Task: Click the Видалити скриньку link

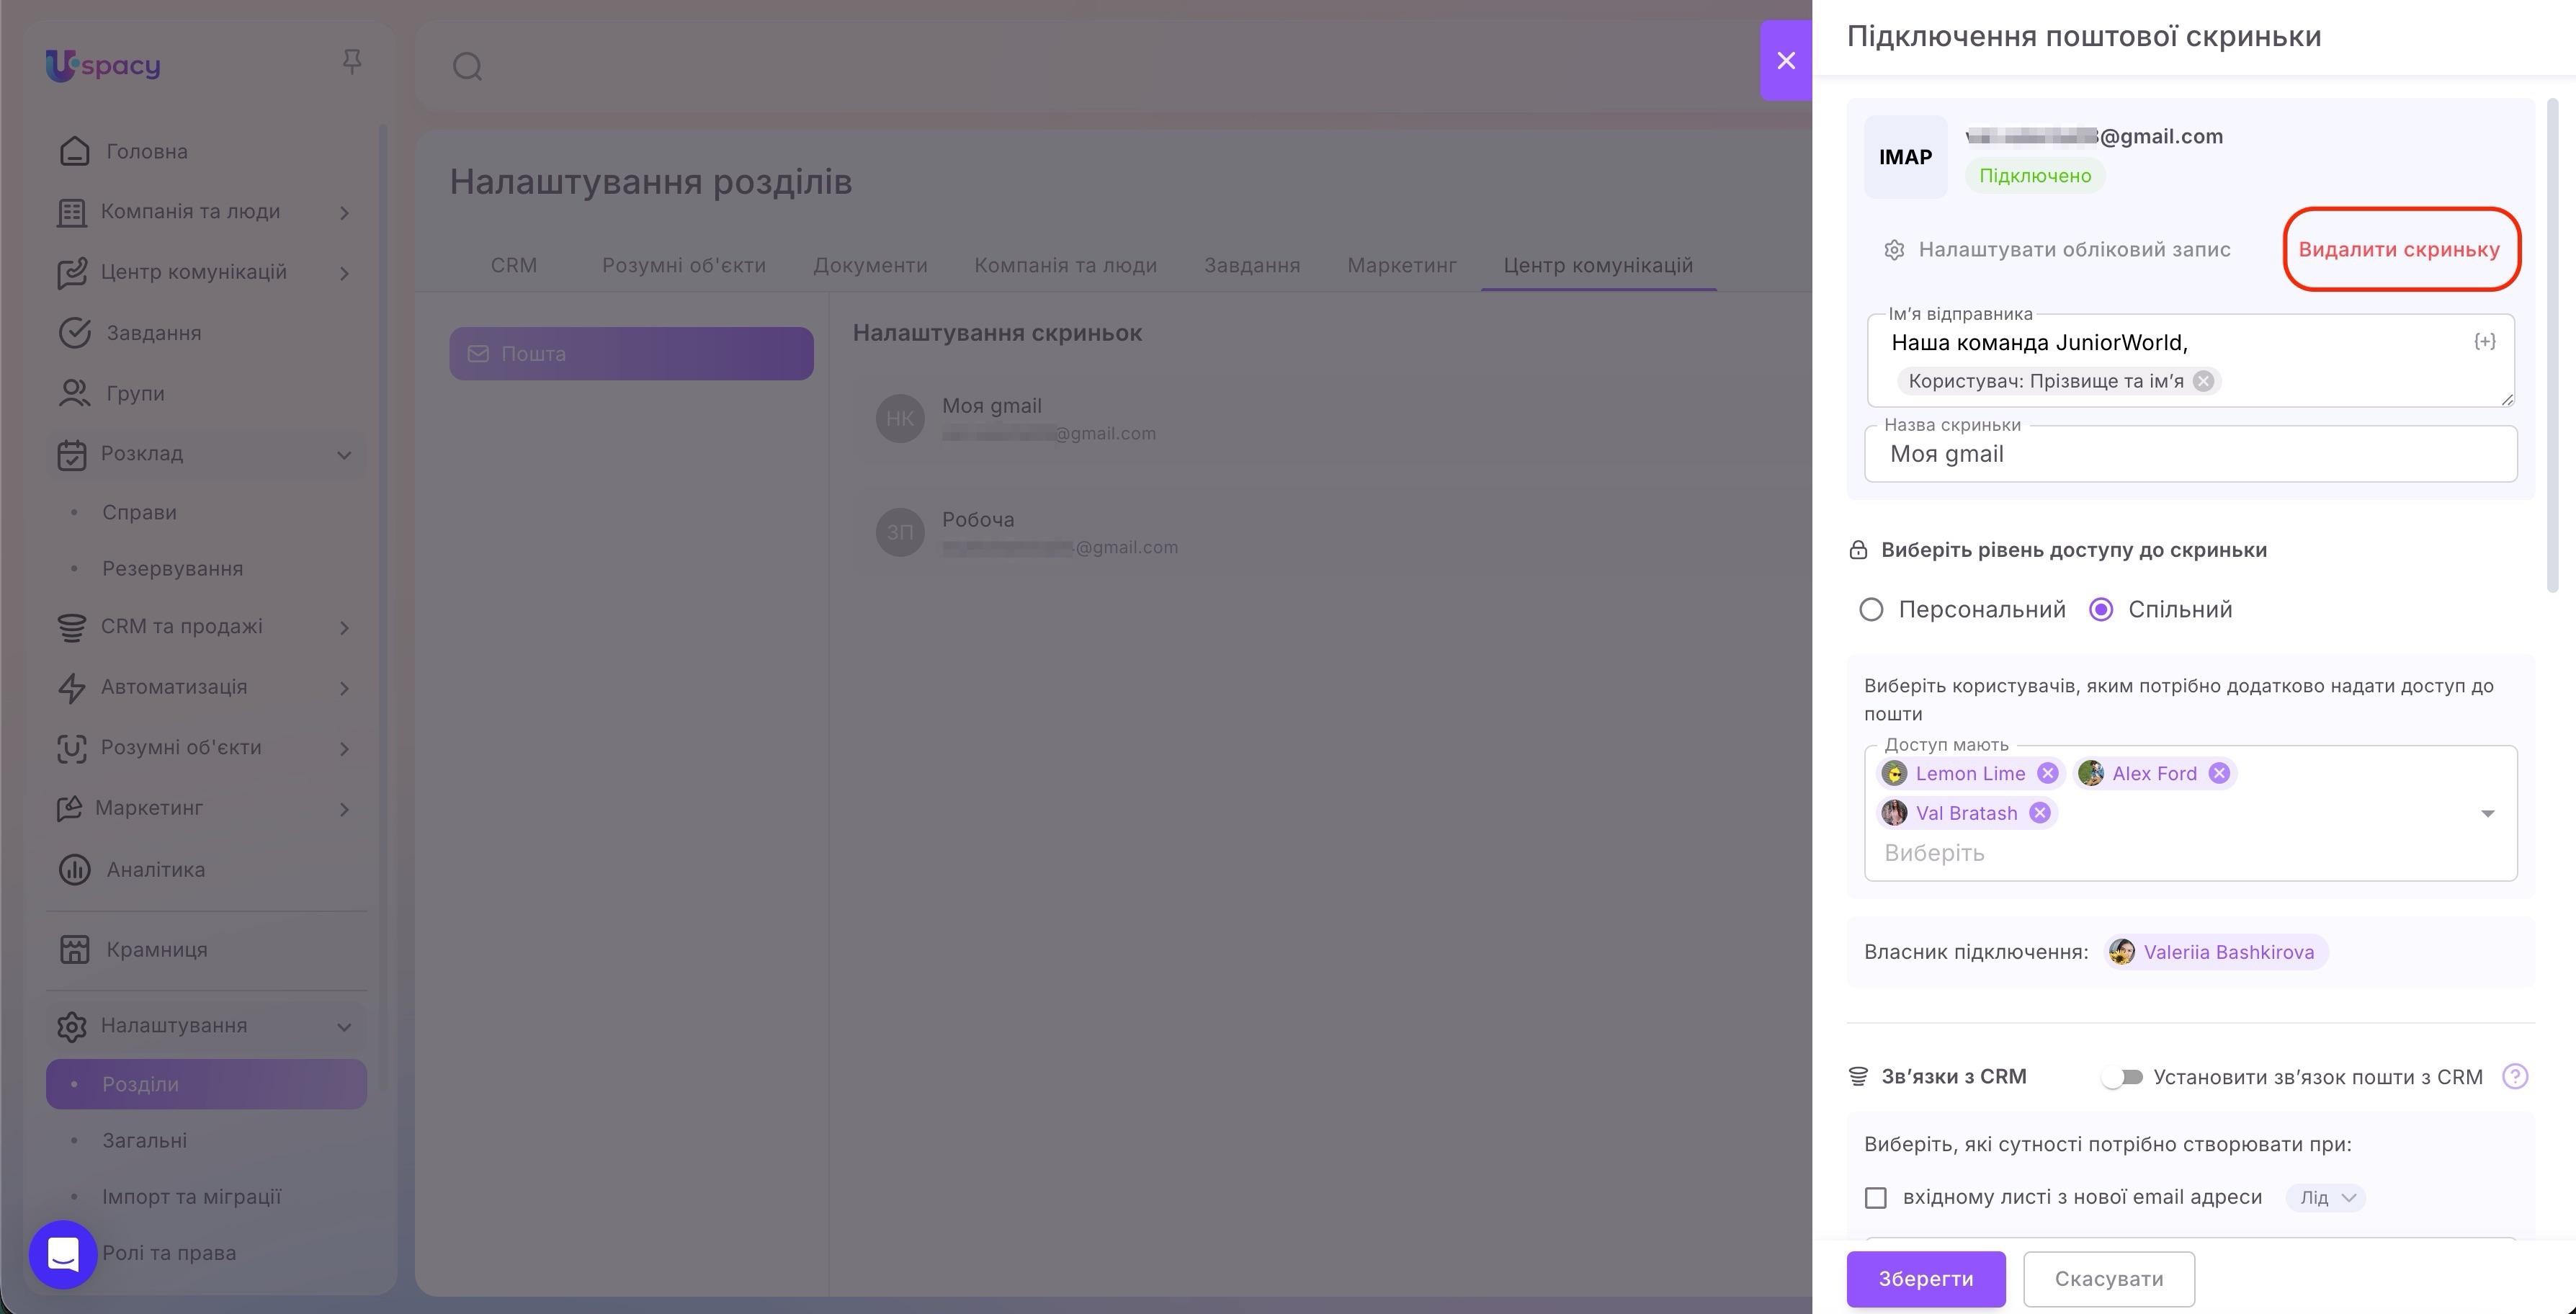Action: (2398, 249)
